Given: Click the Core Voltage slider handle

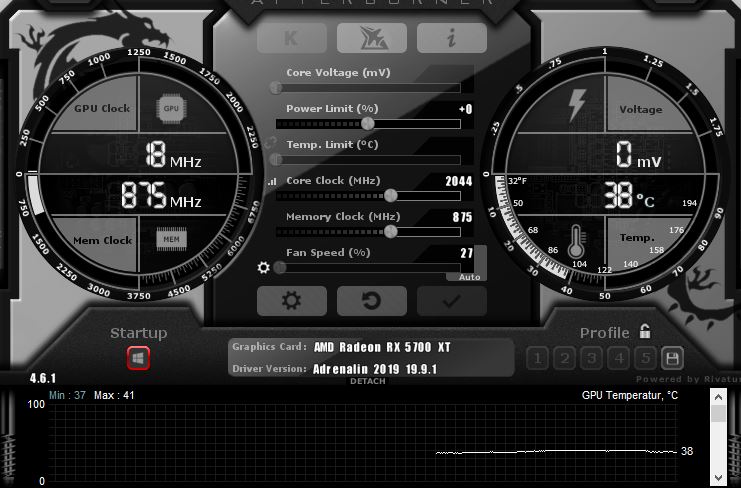Looking at the screenshot, I should [x=276, y=88].
